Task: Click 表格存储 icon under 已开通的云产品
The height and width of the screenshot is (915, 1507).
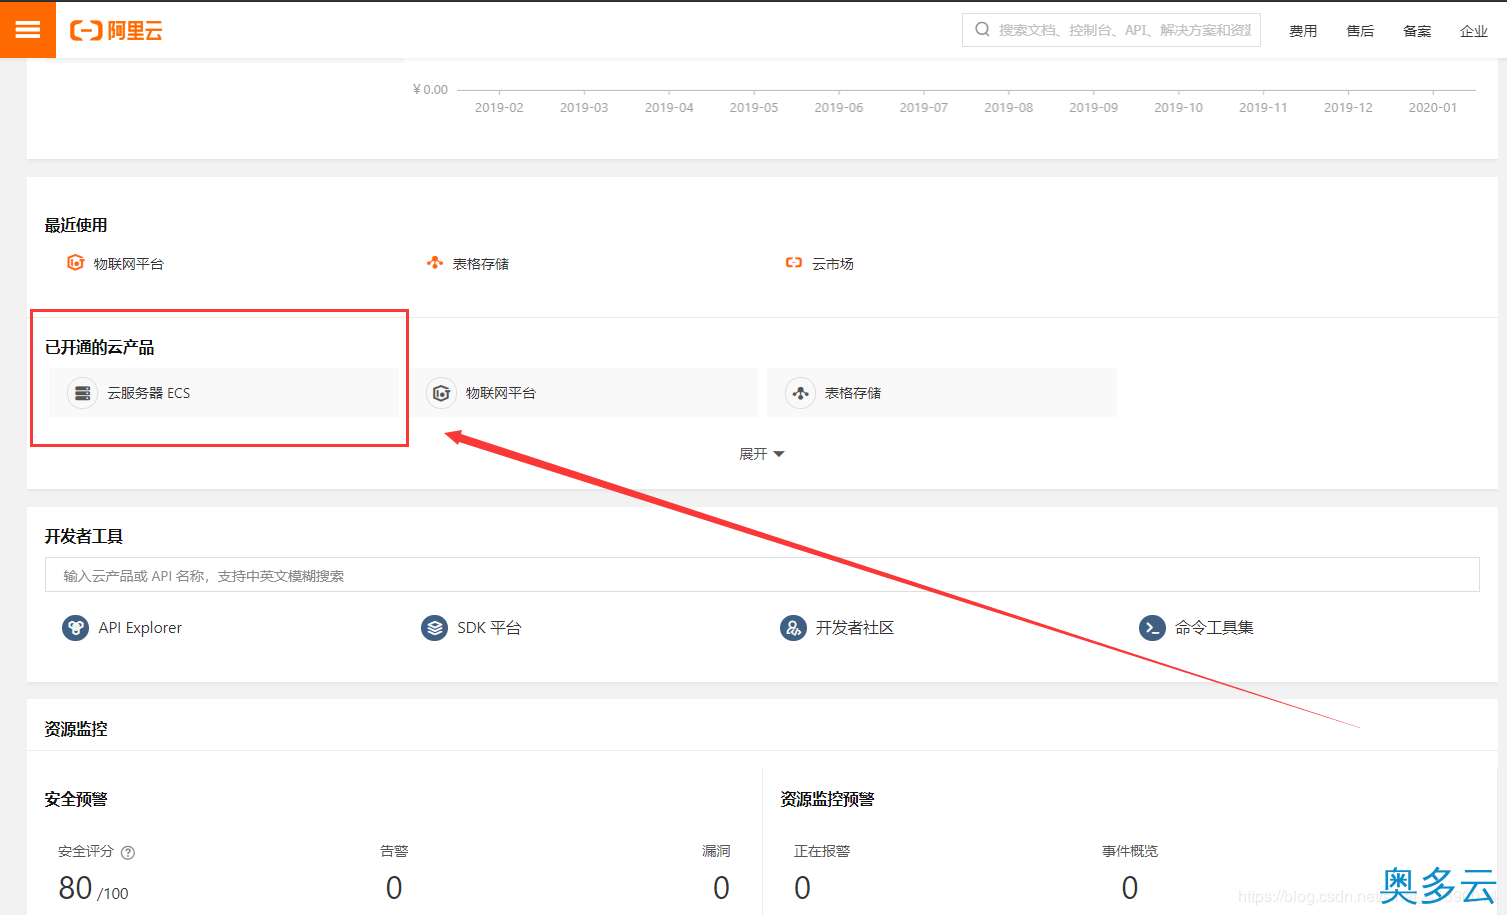Action: point(800,393)
